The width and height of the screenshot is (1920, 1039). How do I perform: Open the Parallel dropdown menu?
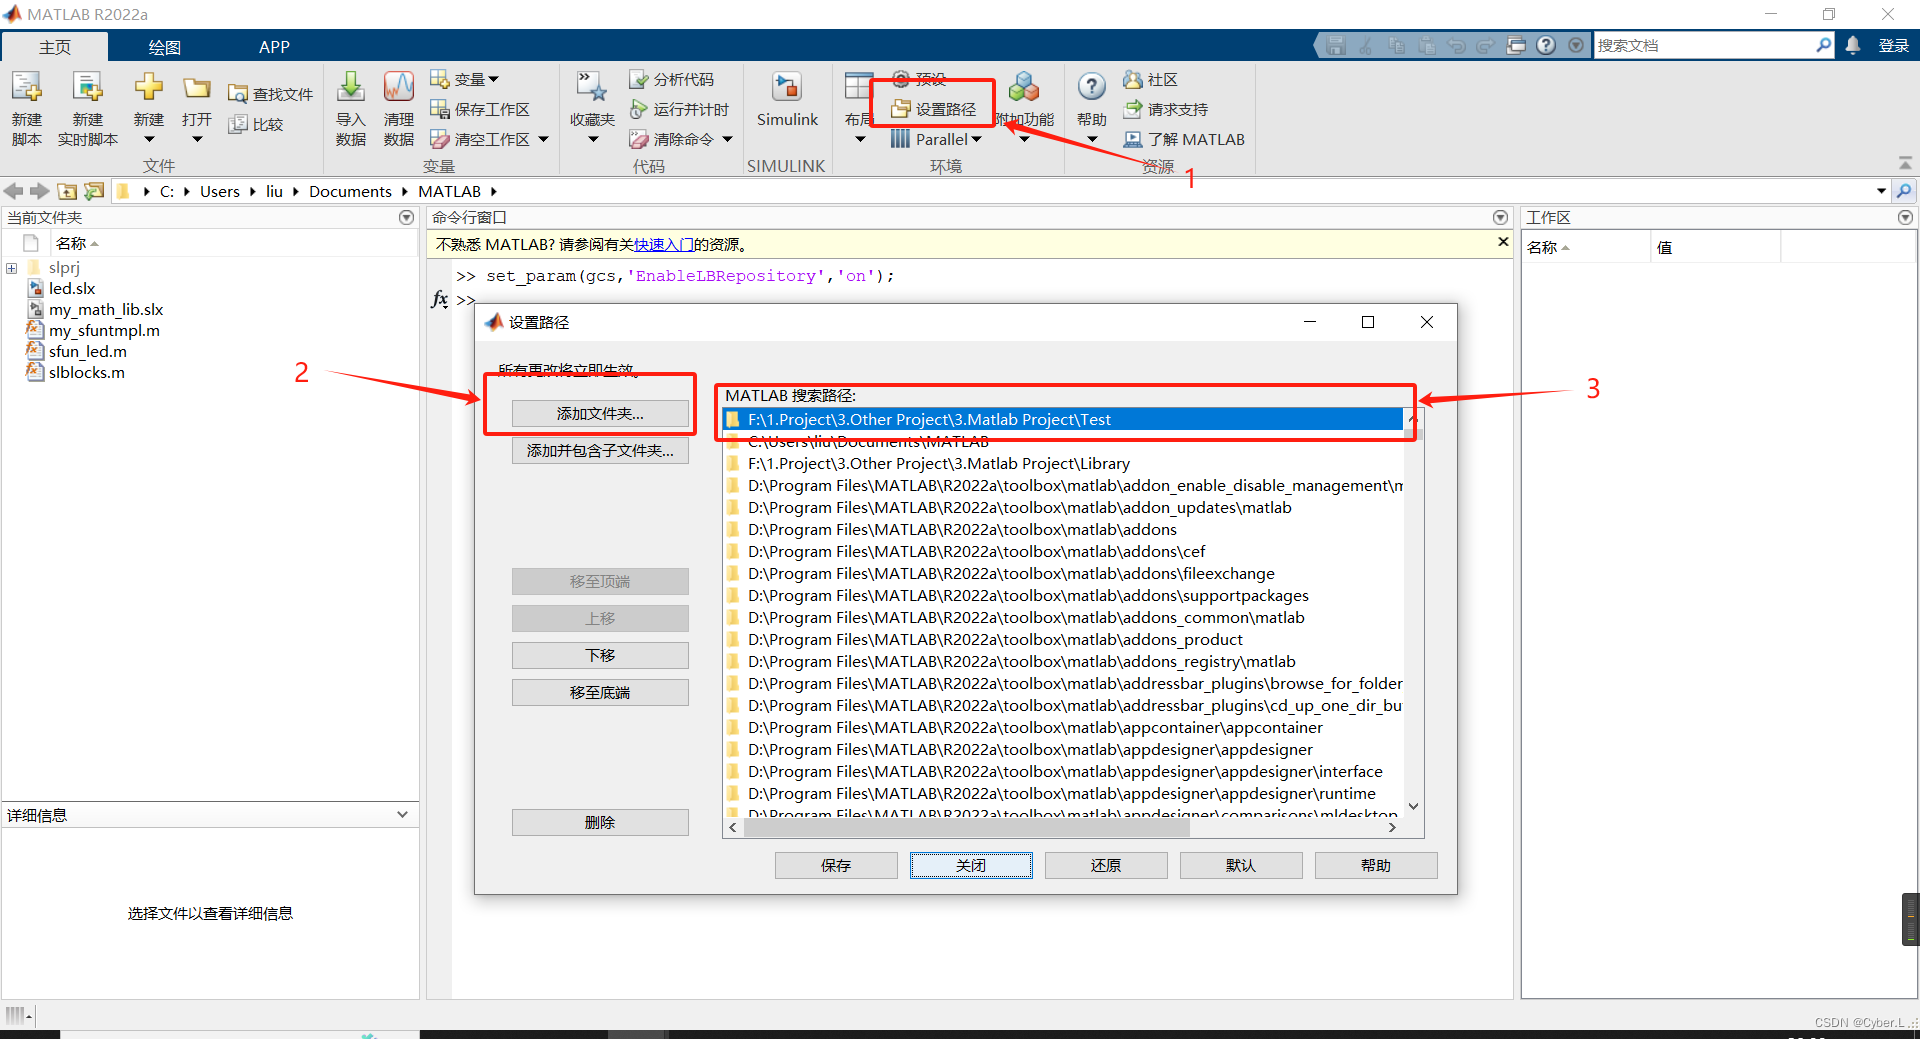937,139
